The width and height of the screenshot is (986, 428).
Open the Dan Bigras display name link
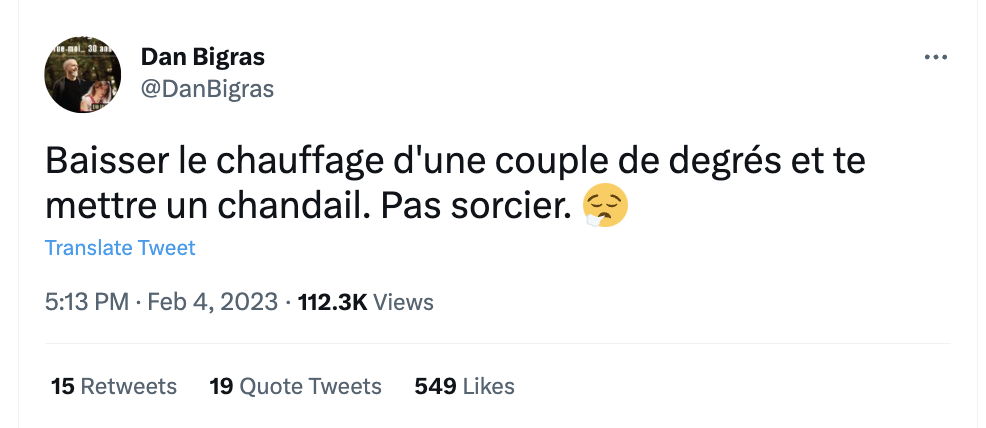click(x=202, y=57)
